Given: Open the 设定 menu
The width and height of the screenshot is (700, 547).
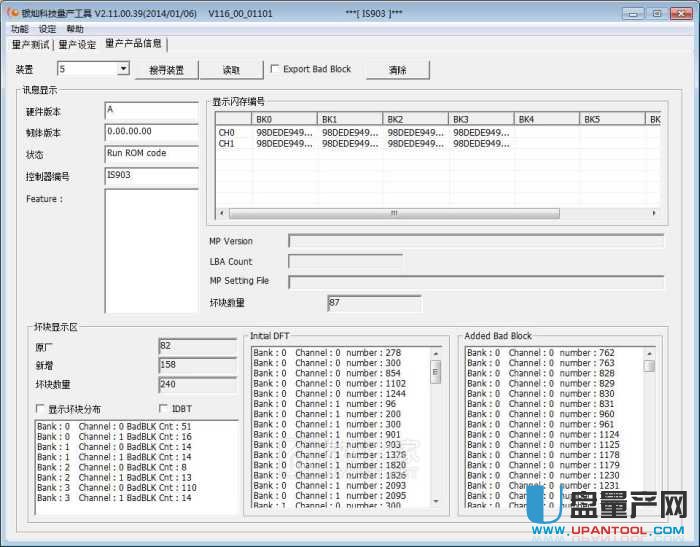Looking at the screenshot, I should (x=47, y=29).
